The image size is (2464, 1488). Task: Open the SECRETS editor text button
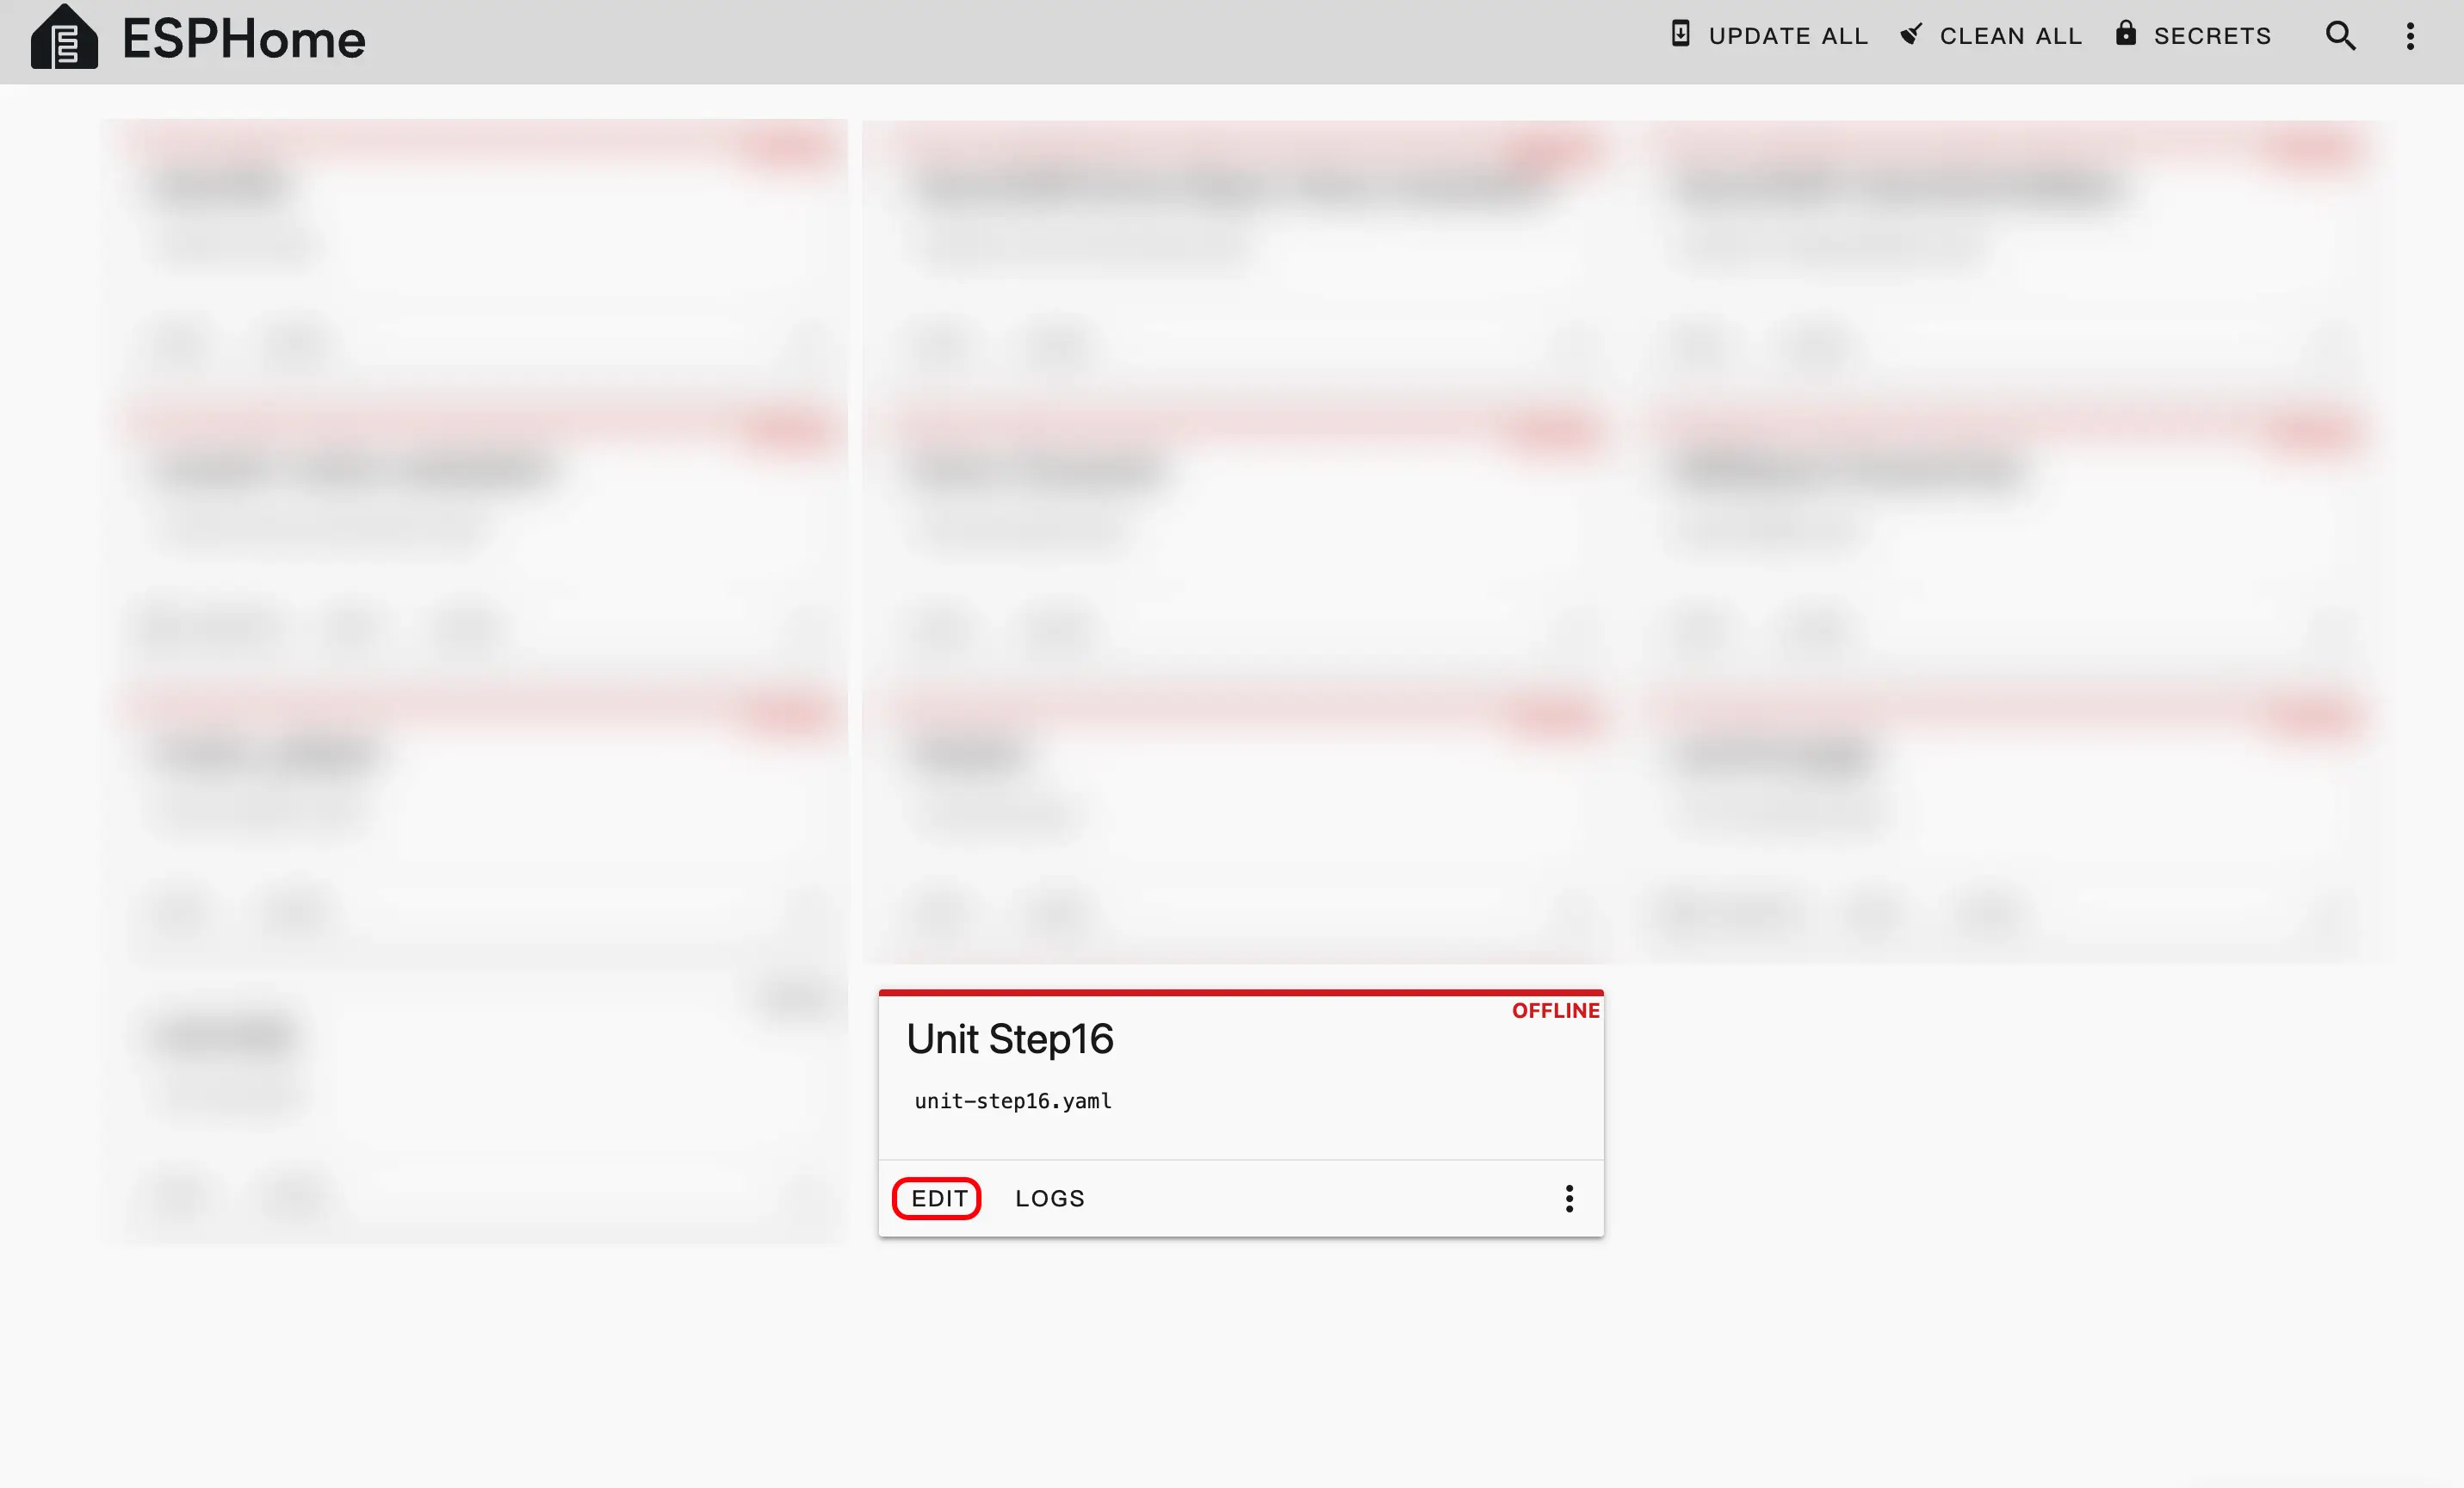(2212, 36)
